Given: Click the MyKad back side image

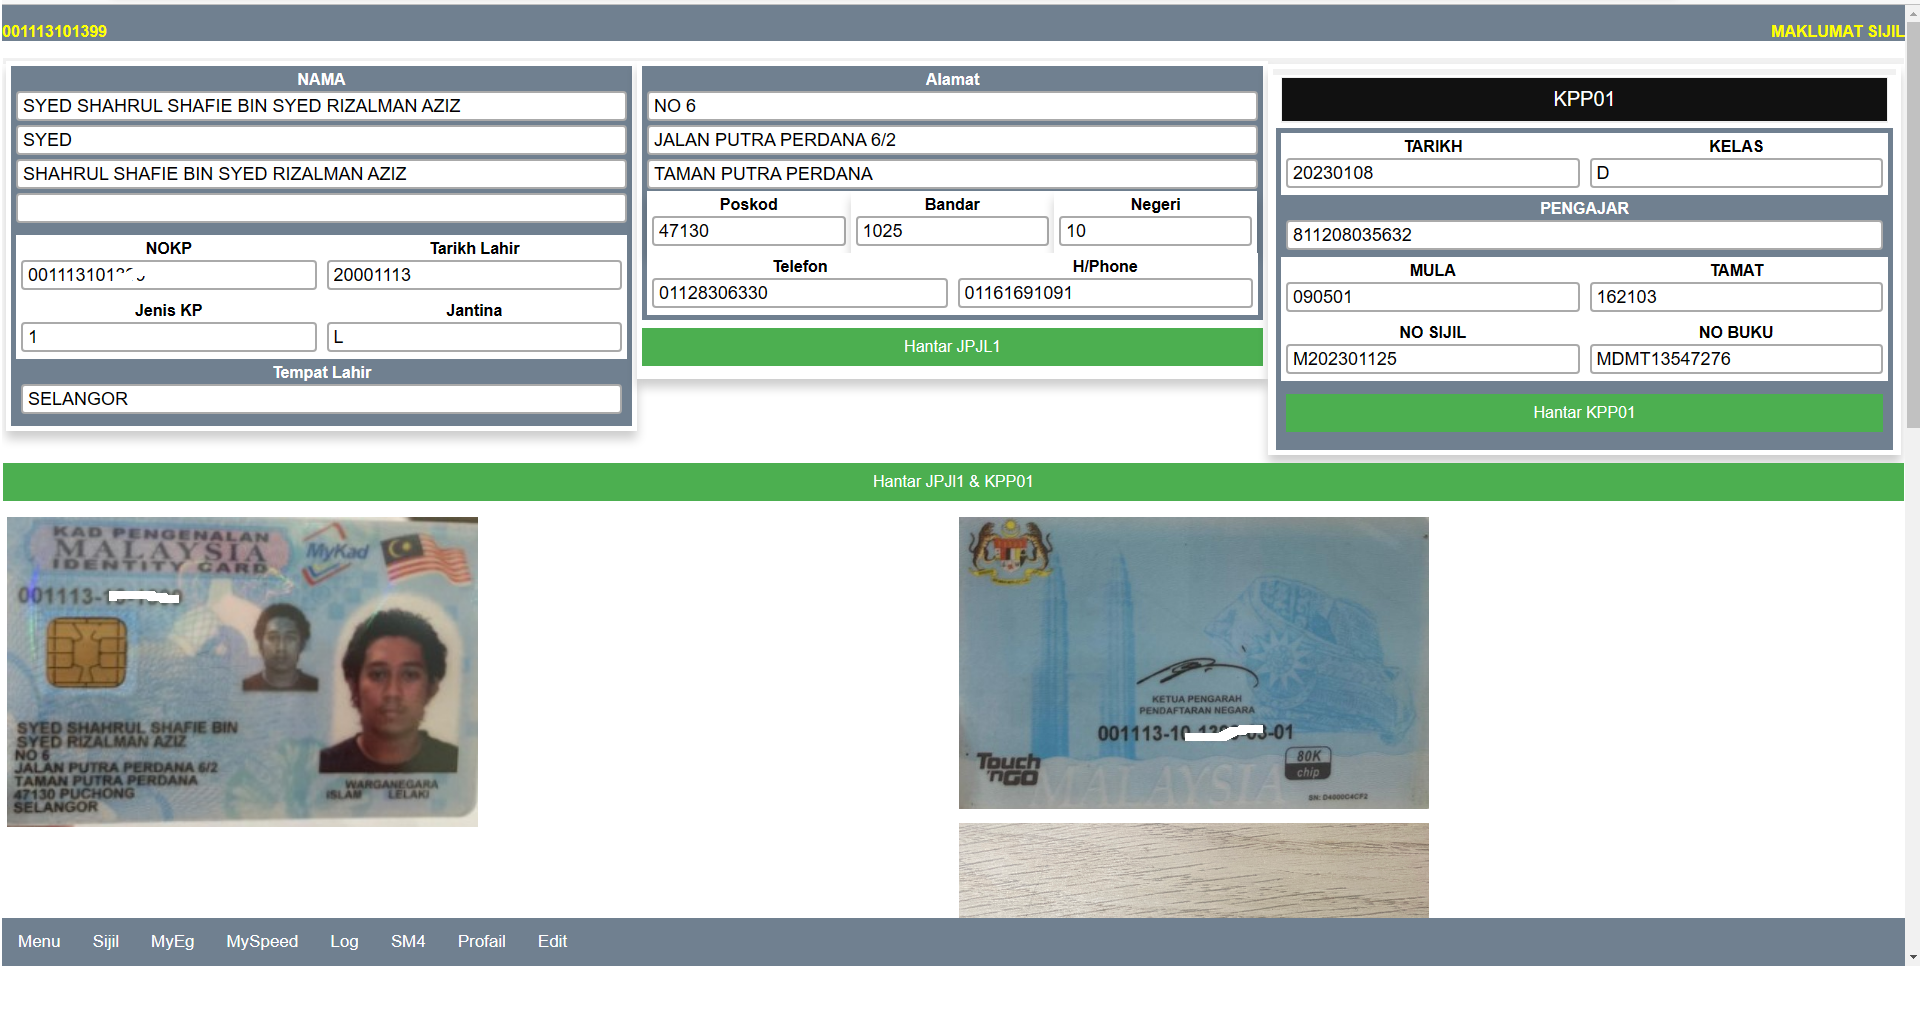Looking at the screenshot, I should tap(1193, 662).
